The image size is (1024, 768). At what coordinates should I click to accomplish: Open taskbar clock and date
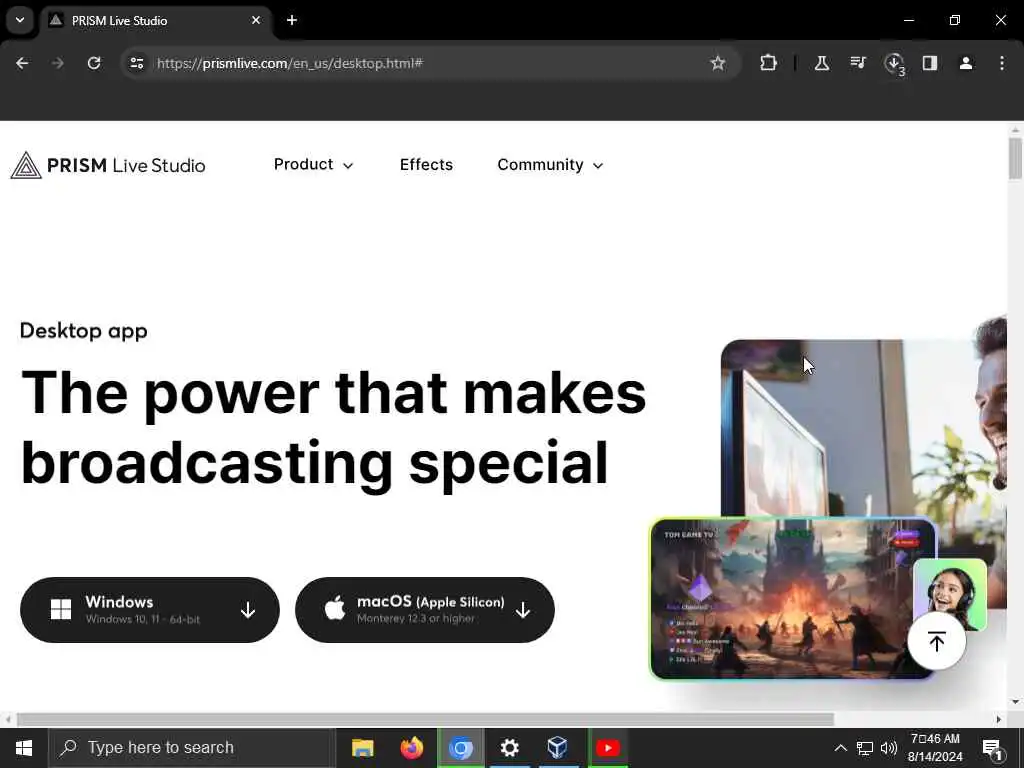click(935, 748)
